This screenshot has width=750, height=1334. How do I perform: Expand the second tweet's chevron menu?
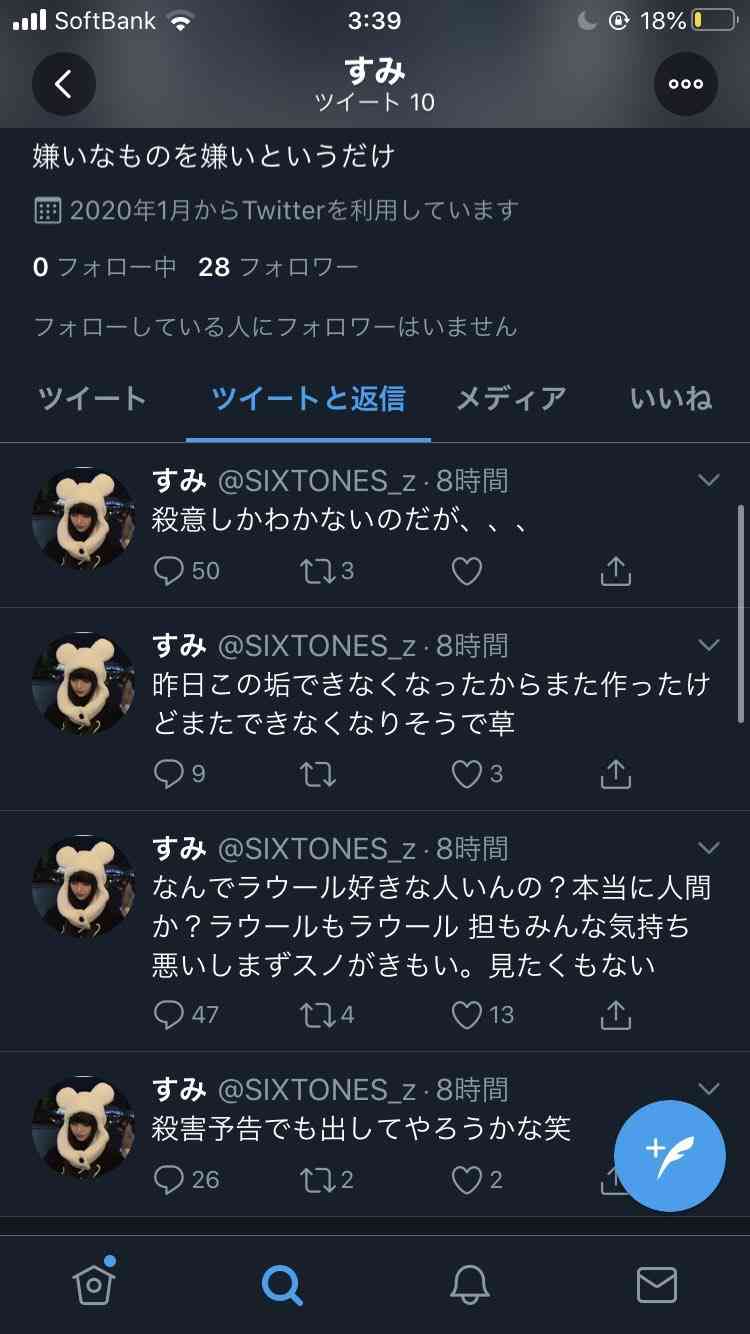708,645
